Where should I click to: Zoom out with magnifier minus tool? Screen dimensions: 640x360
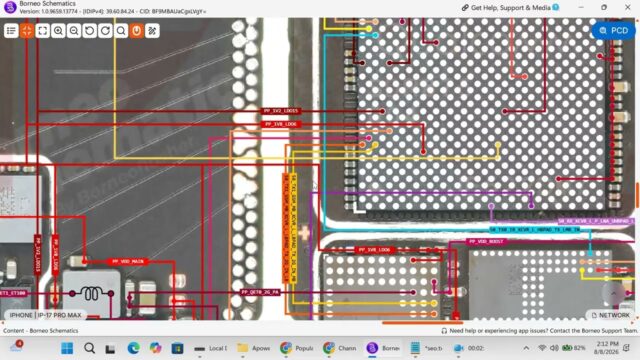coord(74,31)
